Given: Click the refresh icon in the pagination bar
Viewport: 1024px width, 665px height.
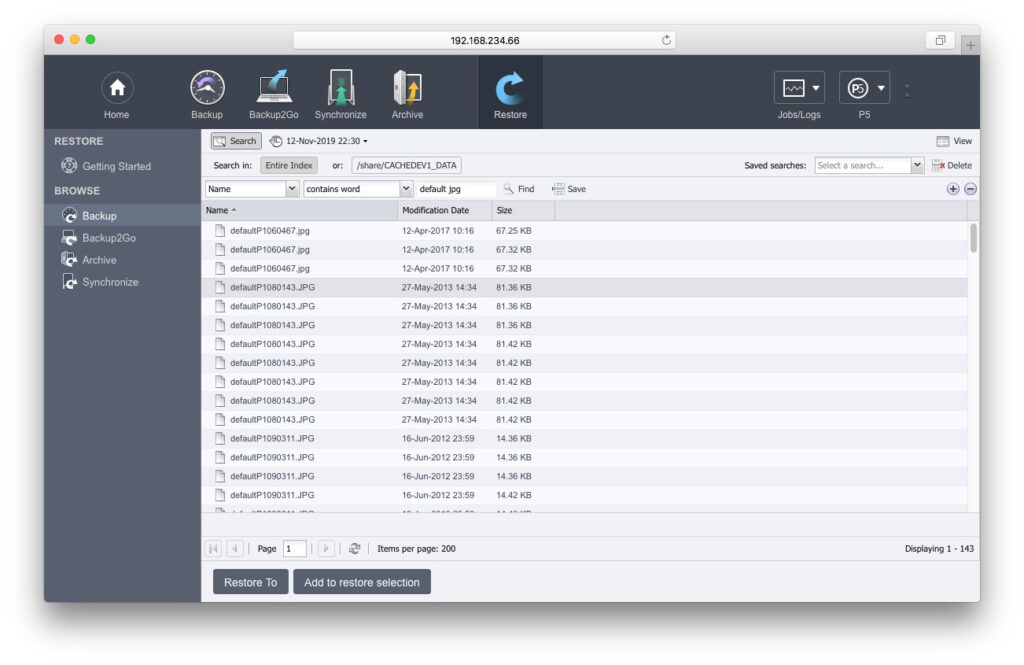Looking at the screenshot, I should click(x=355, y=549).
